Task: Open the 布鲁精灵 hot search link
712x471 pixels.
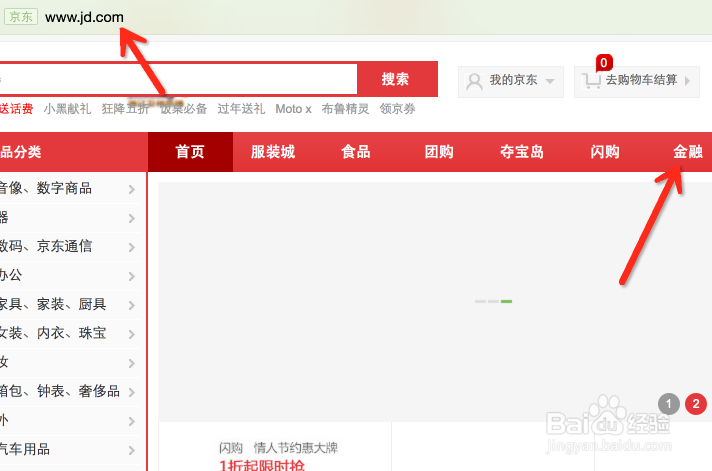Action: (x=345, y=109)
